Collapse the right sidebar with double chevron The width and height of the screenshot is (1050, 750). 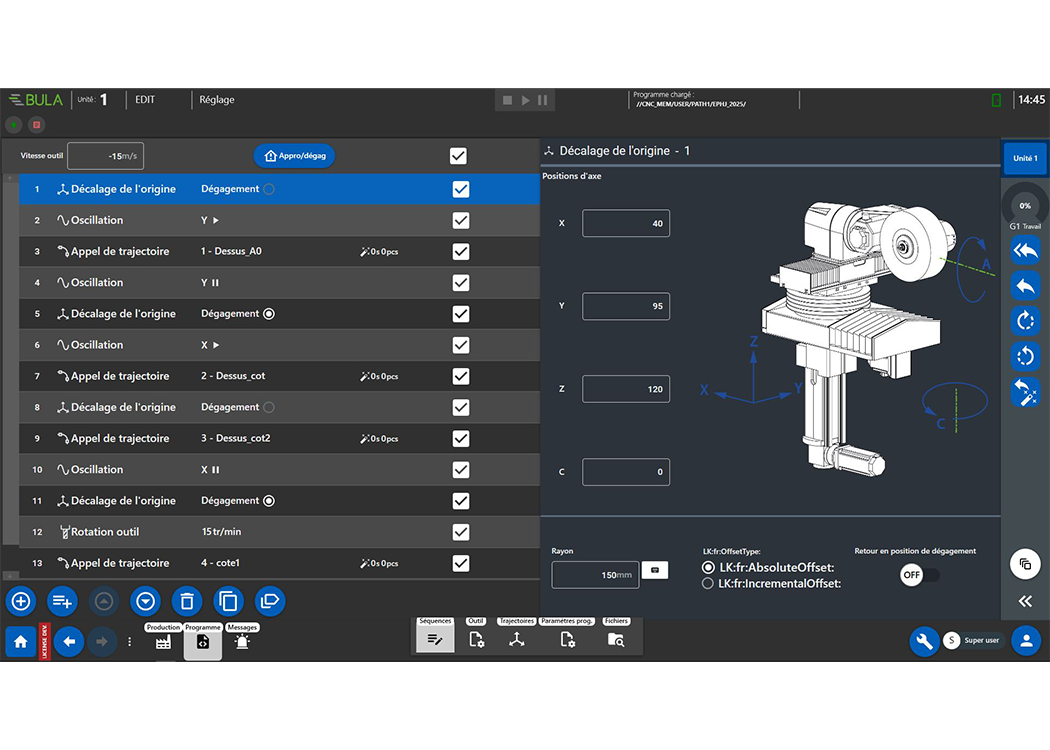pyautogui.click(x=1025, y=601)
